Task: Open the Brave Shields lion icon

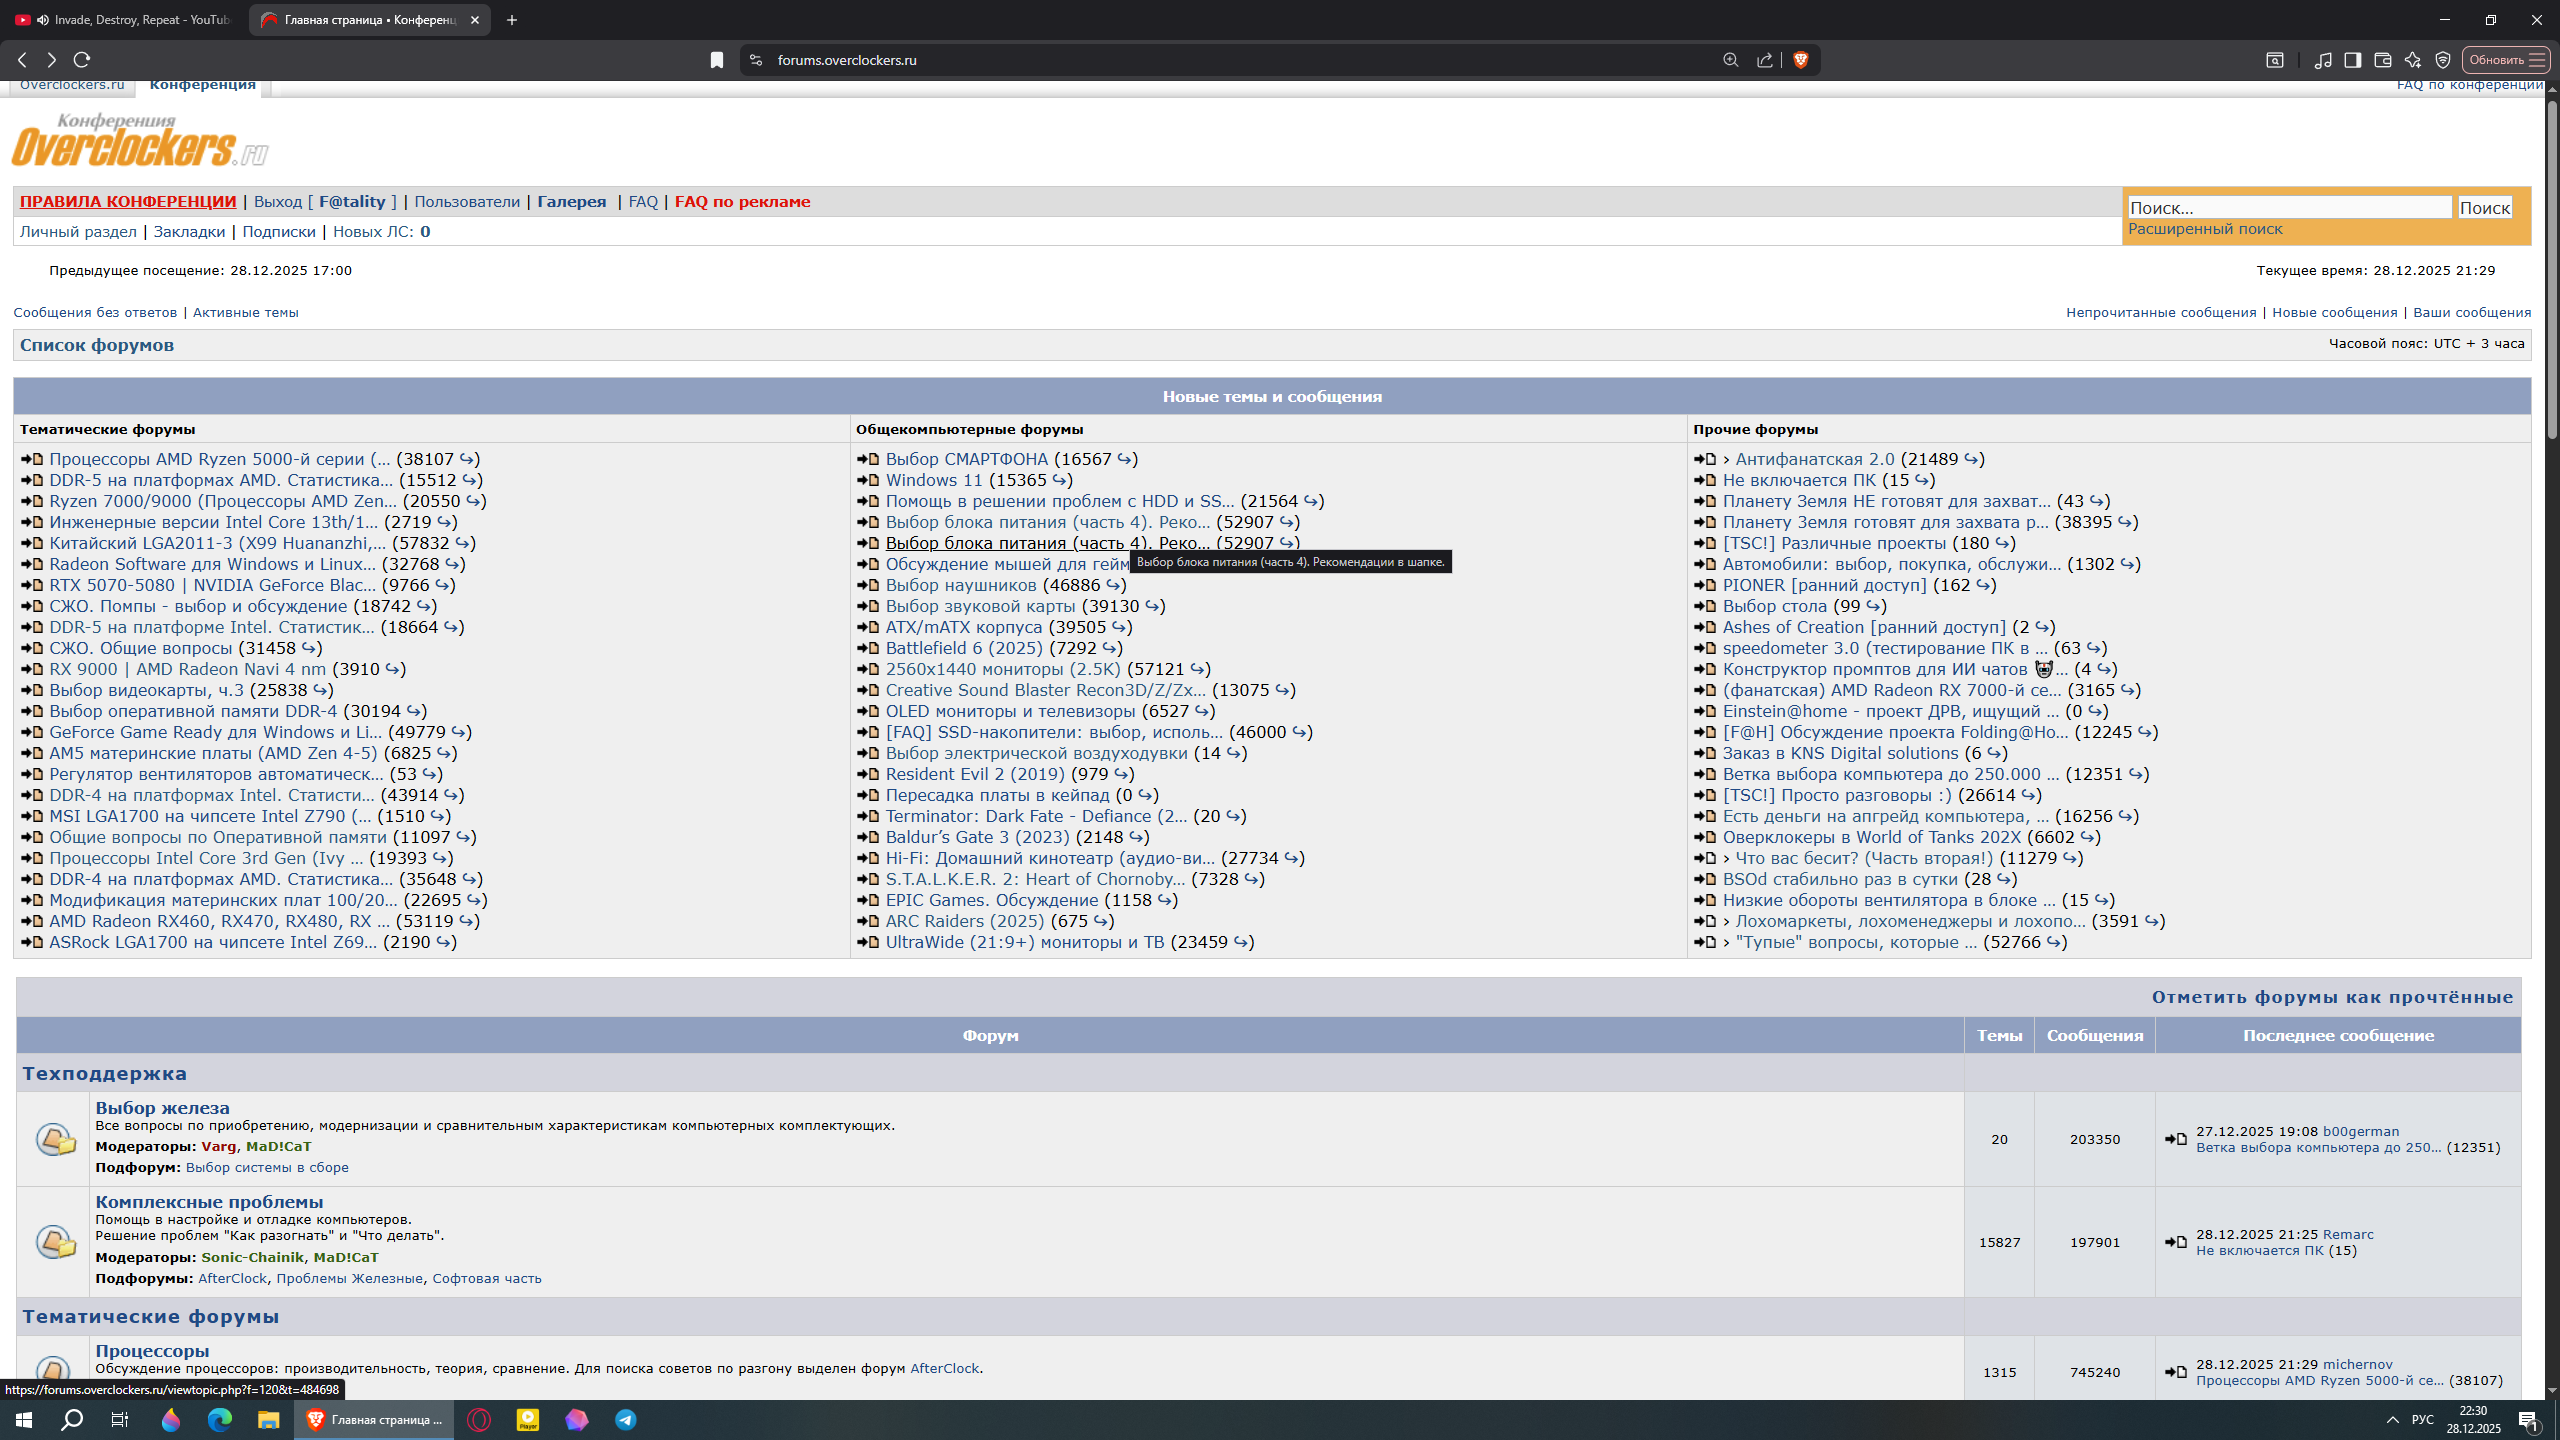Action: 1800,60
